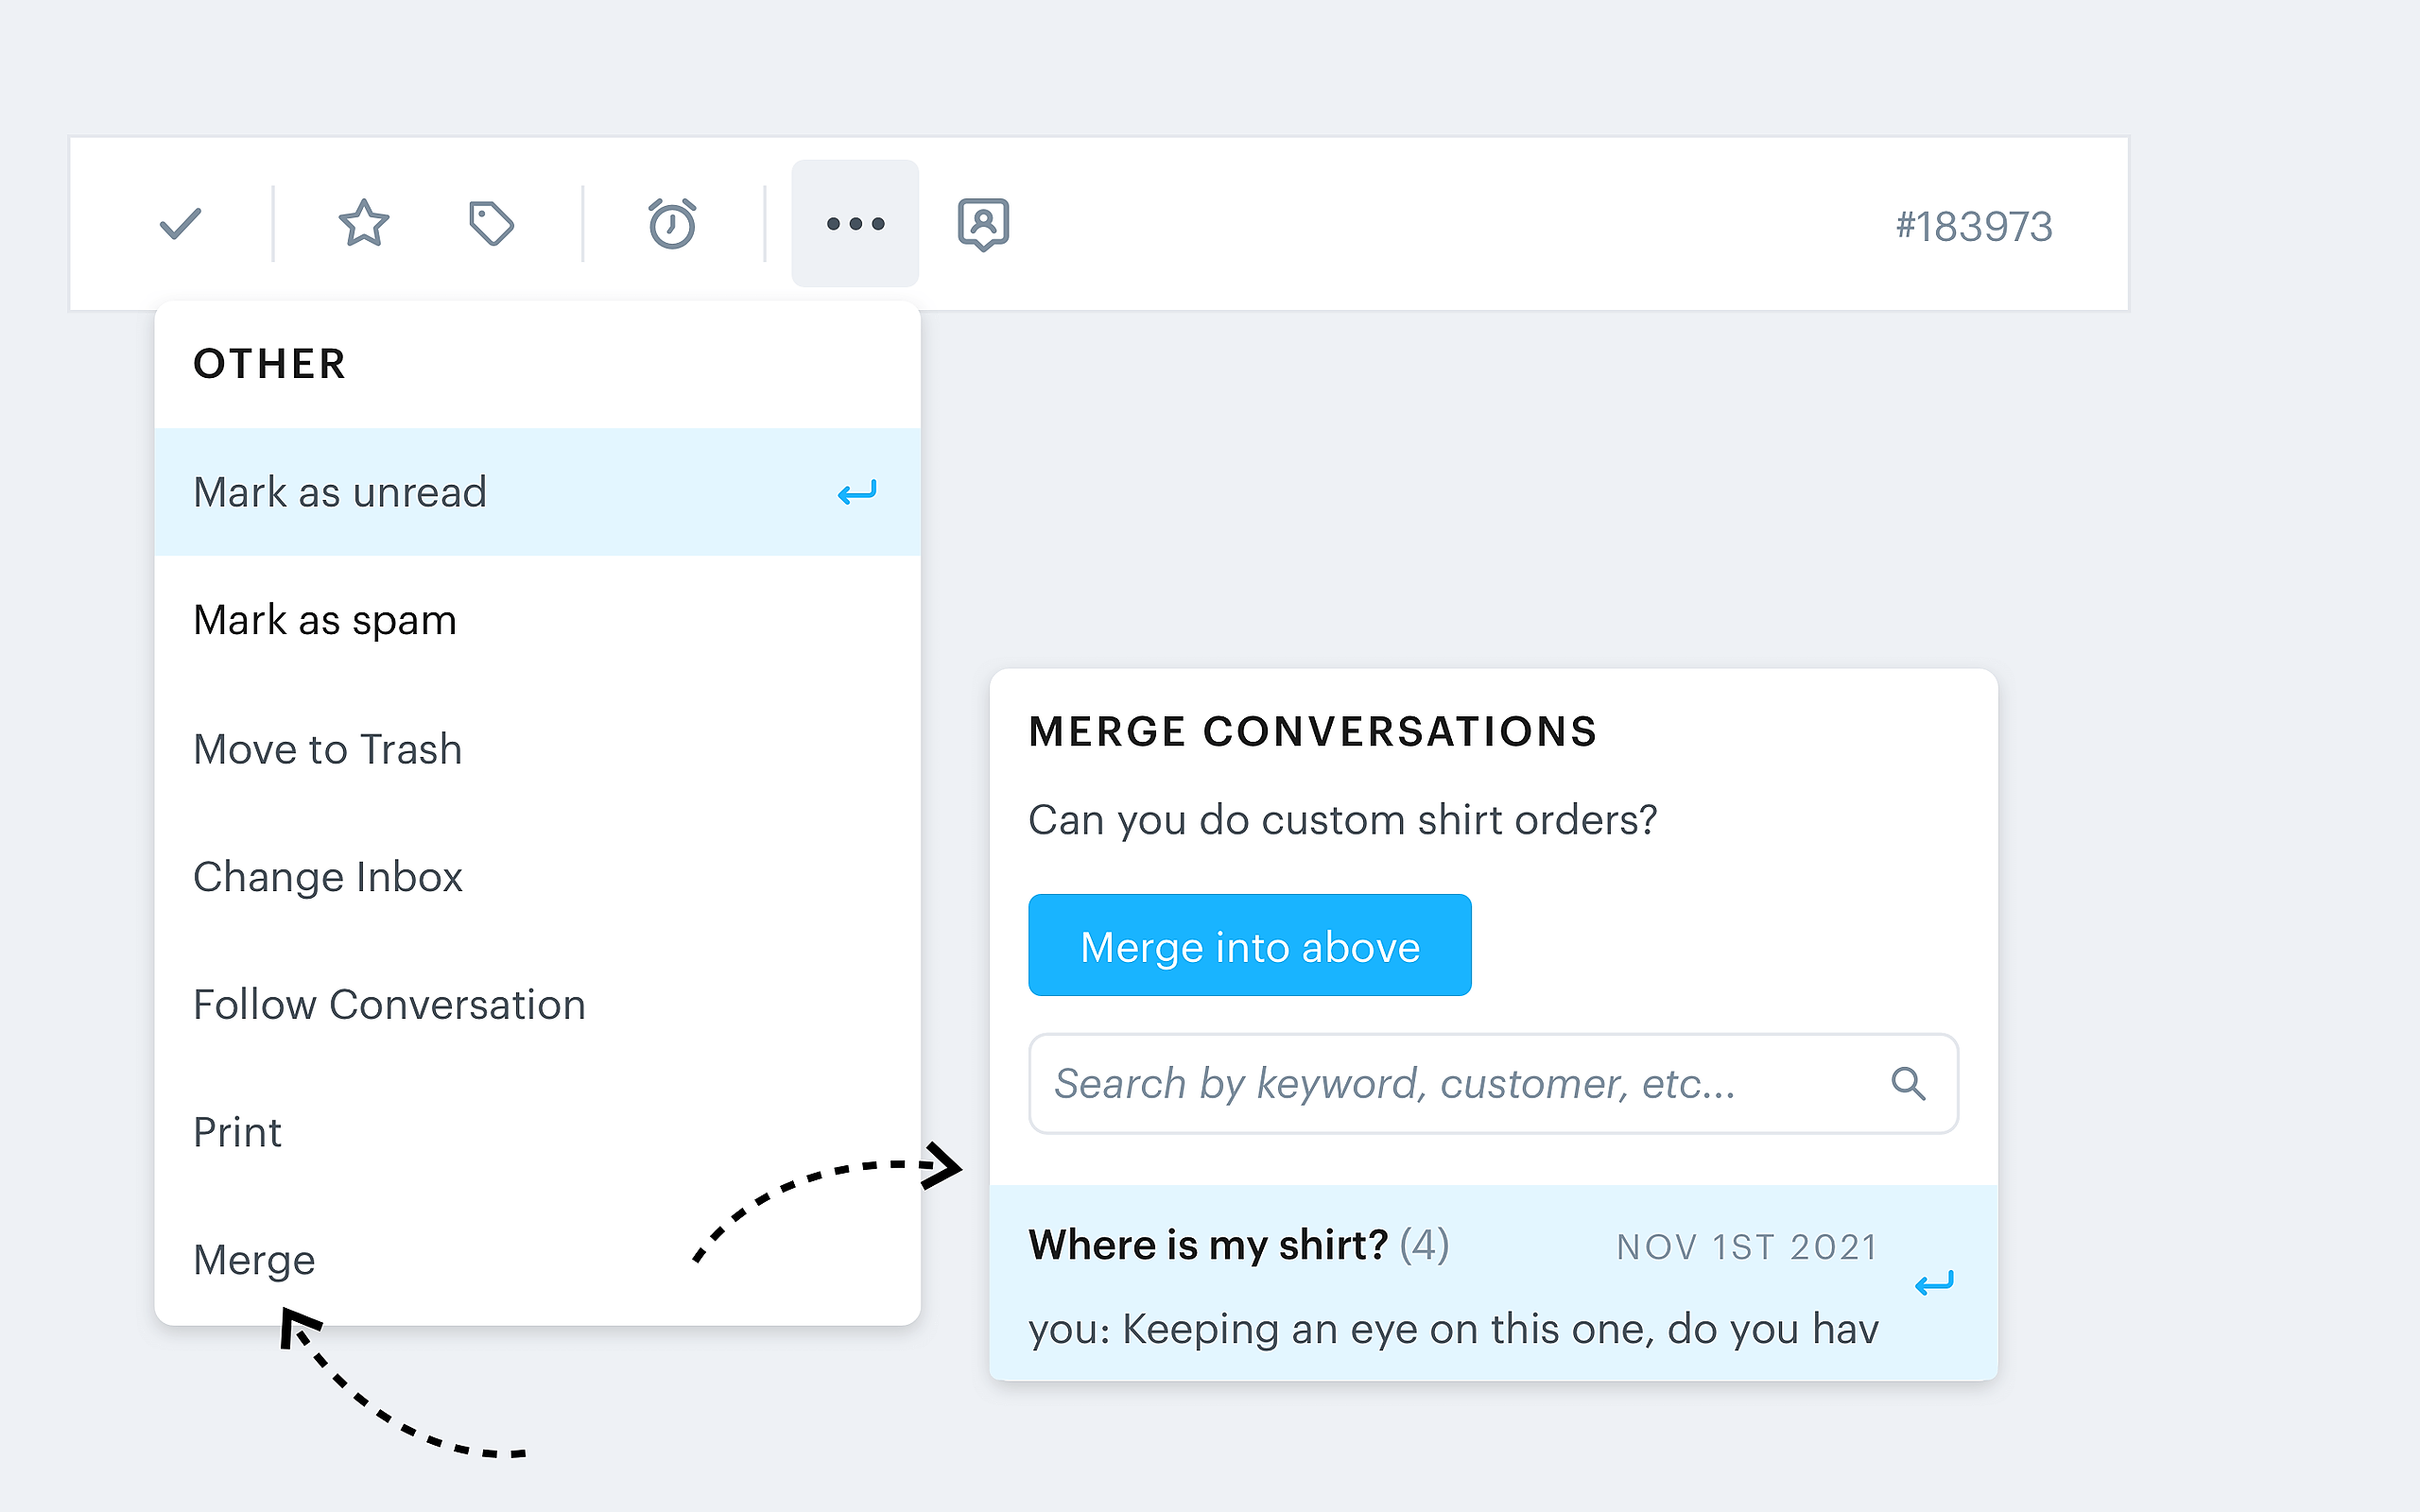Click the snooze alarm clock icon
This screenshot has width=2420, height=1512.
(x=672, y=224)
